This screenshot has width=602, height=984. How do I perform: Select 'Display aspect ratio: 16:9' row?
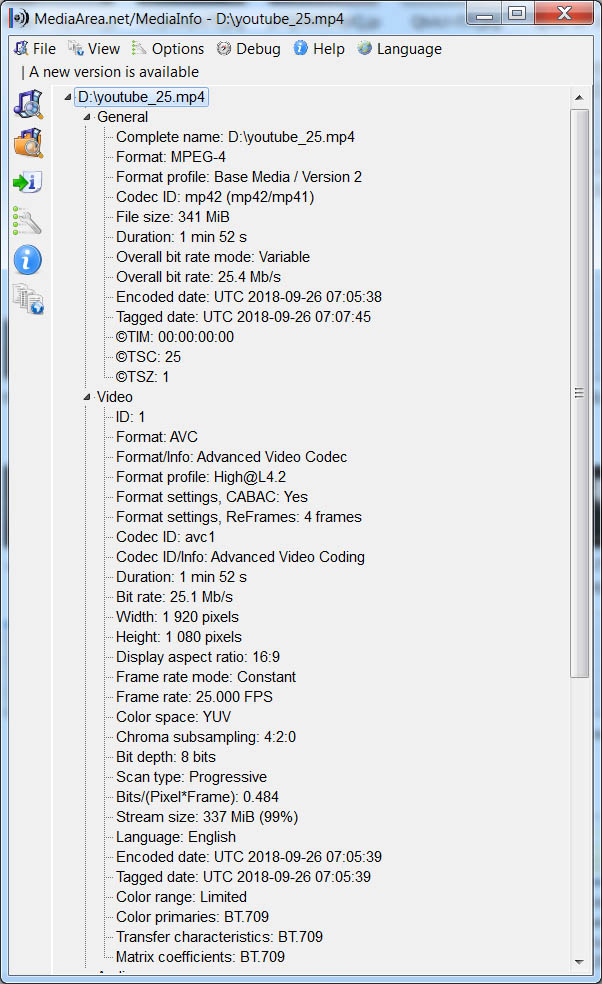pyautogui.click(x=198, y=658)
